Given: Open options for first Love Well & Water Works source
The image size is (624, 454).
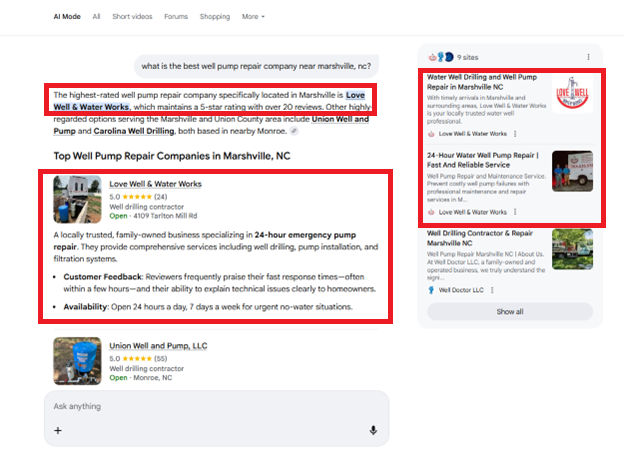Looking at the screenshot, I should [515, 134].
